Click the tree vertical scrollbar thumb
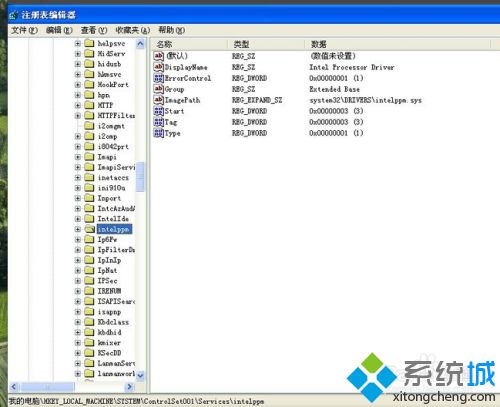This screenshot has height=407, width=500. click(x=140, y=176)
